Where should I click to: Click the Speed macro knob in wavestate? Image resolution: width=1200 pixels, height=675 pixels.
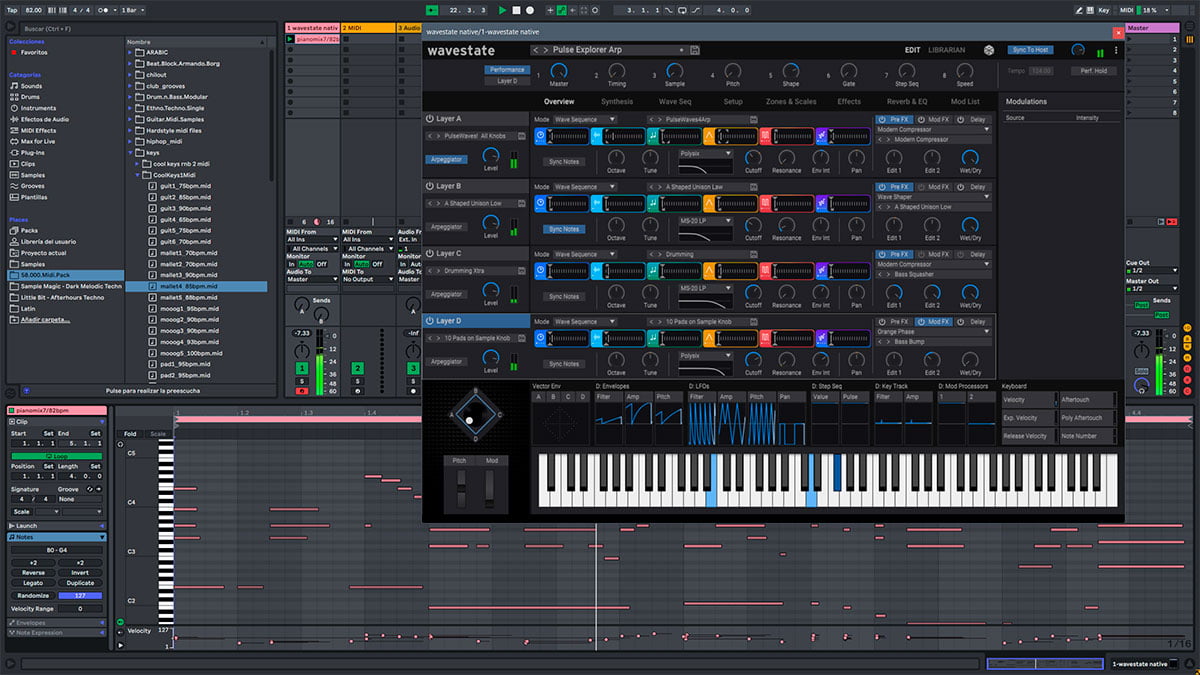[x=964, y=72]
